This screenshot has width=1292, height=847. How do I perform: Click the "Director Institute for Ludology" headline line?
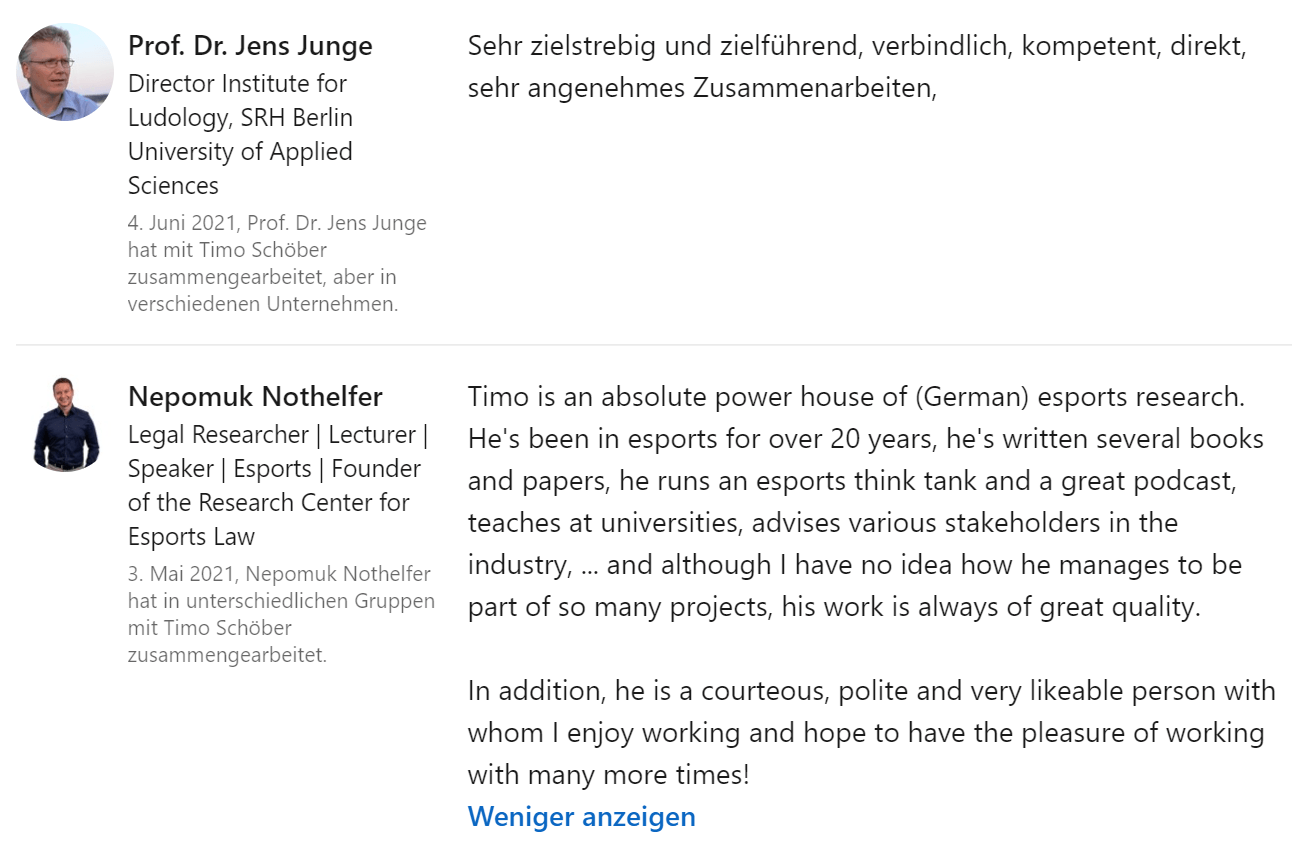click(x=237, y=84)
